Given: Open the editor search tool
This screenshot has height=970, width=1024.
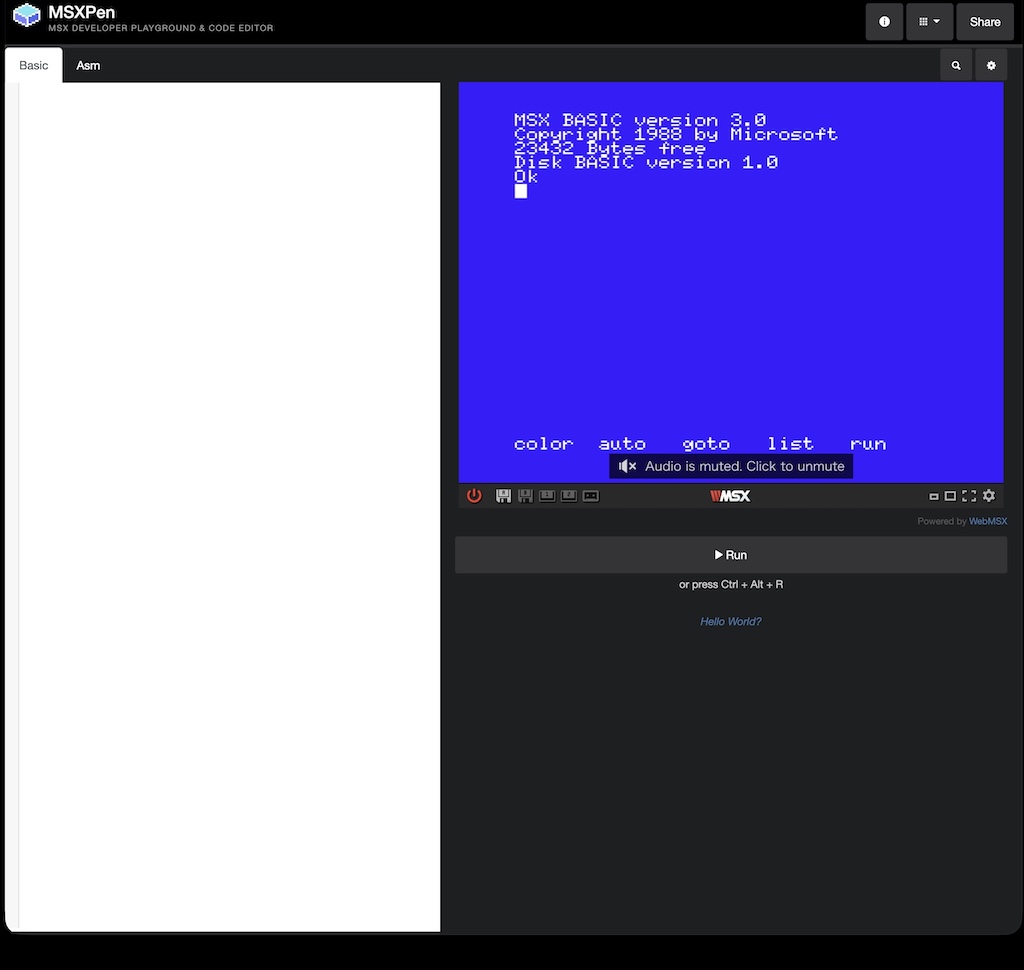Looking at the screenshot, I should tap(955, 64).
